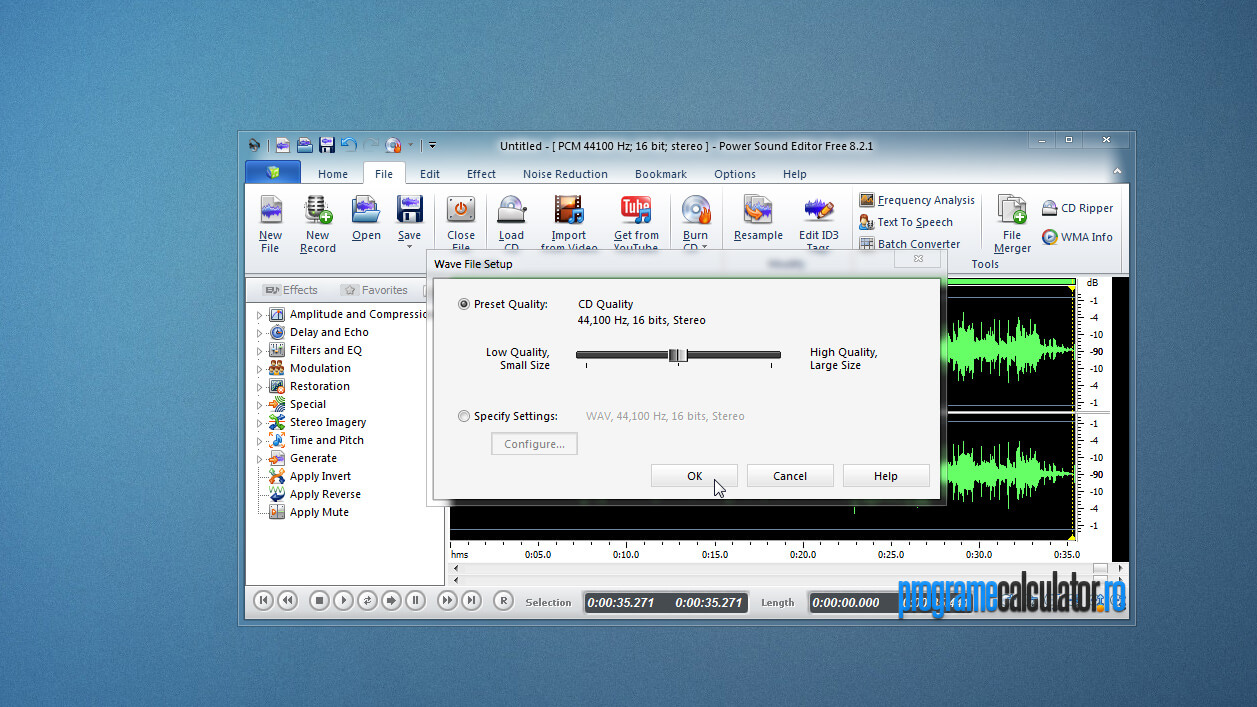The image size is (1257, 707).
Task: Open the Effect ribbon tab
Action: click(x=481, y=174)
